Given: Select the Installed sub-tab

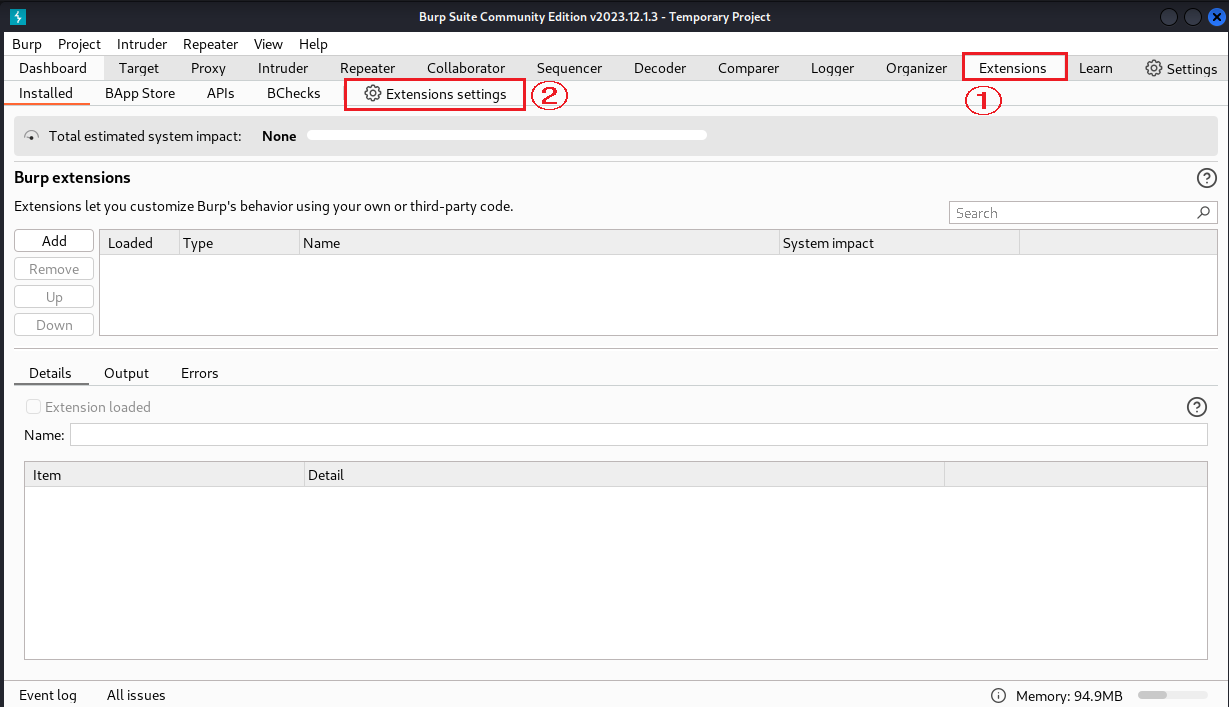Looking at the screenshot, I should click(46, 93).
